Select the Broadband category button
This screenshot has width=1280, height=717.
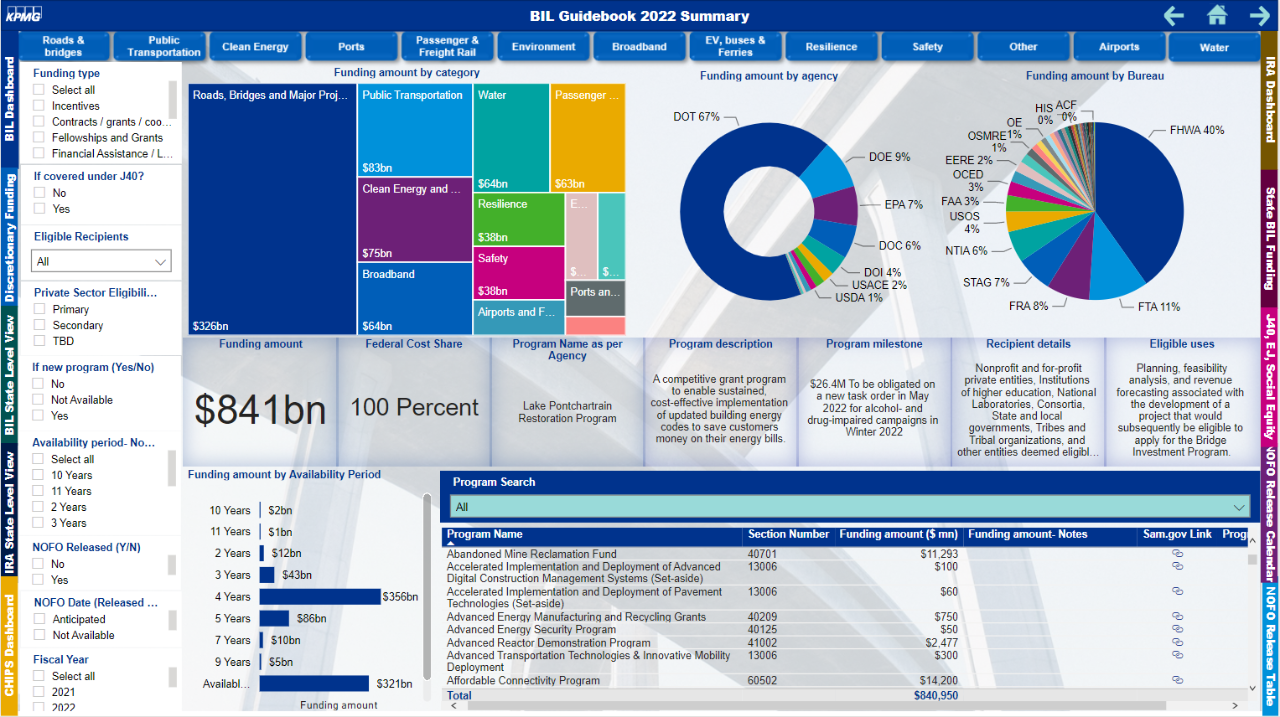pos(639,47)
